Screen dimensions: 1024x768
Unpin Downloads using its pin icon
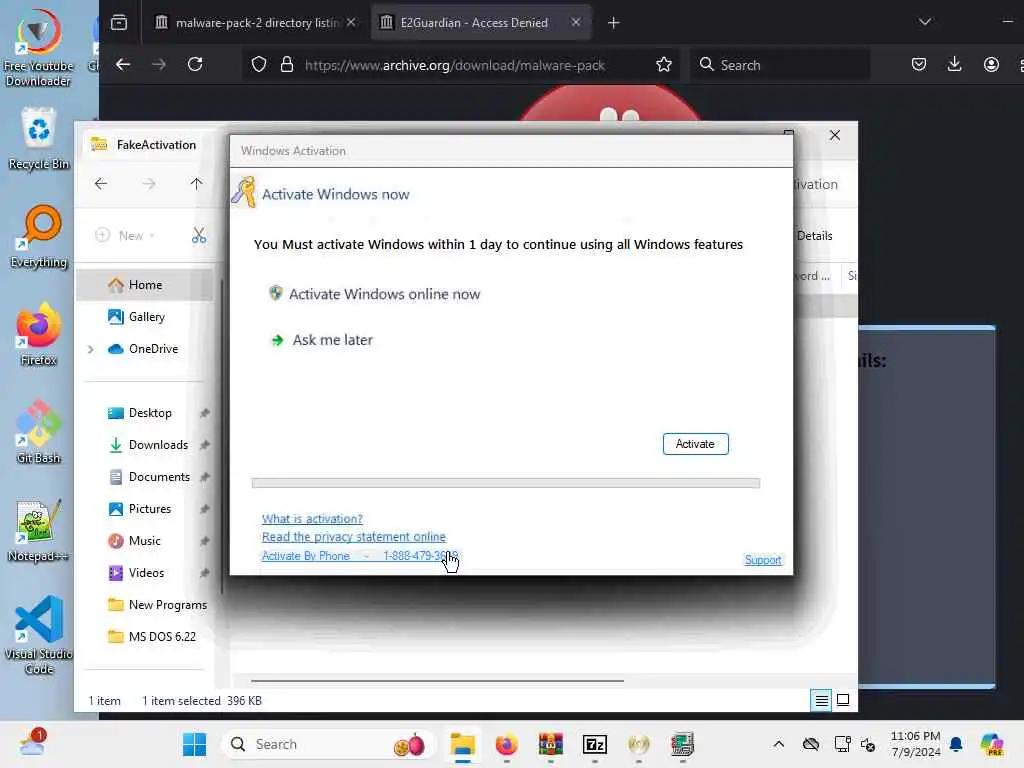pyautogui.click(x=205, y=445)
